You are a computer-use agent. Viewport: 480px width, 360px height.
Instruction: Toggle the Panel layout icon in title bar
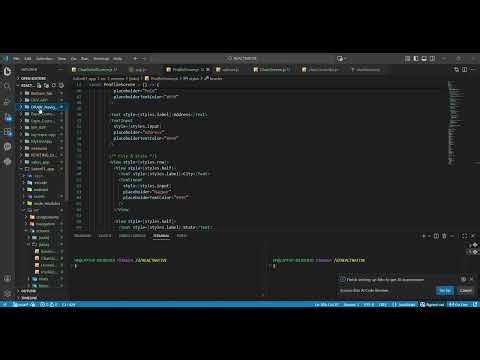pos(424,59)
